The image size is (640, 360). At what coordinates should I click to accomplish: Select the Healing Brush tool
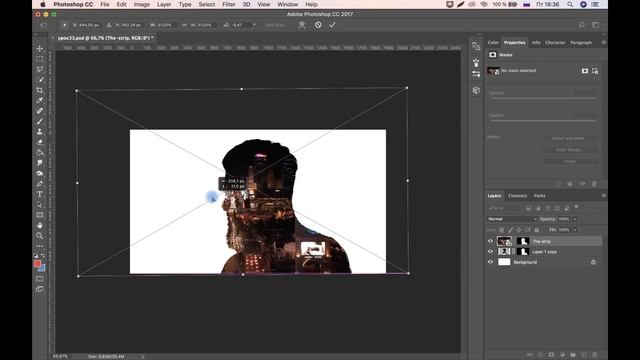[40, 111]
